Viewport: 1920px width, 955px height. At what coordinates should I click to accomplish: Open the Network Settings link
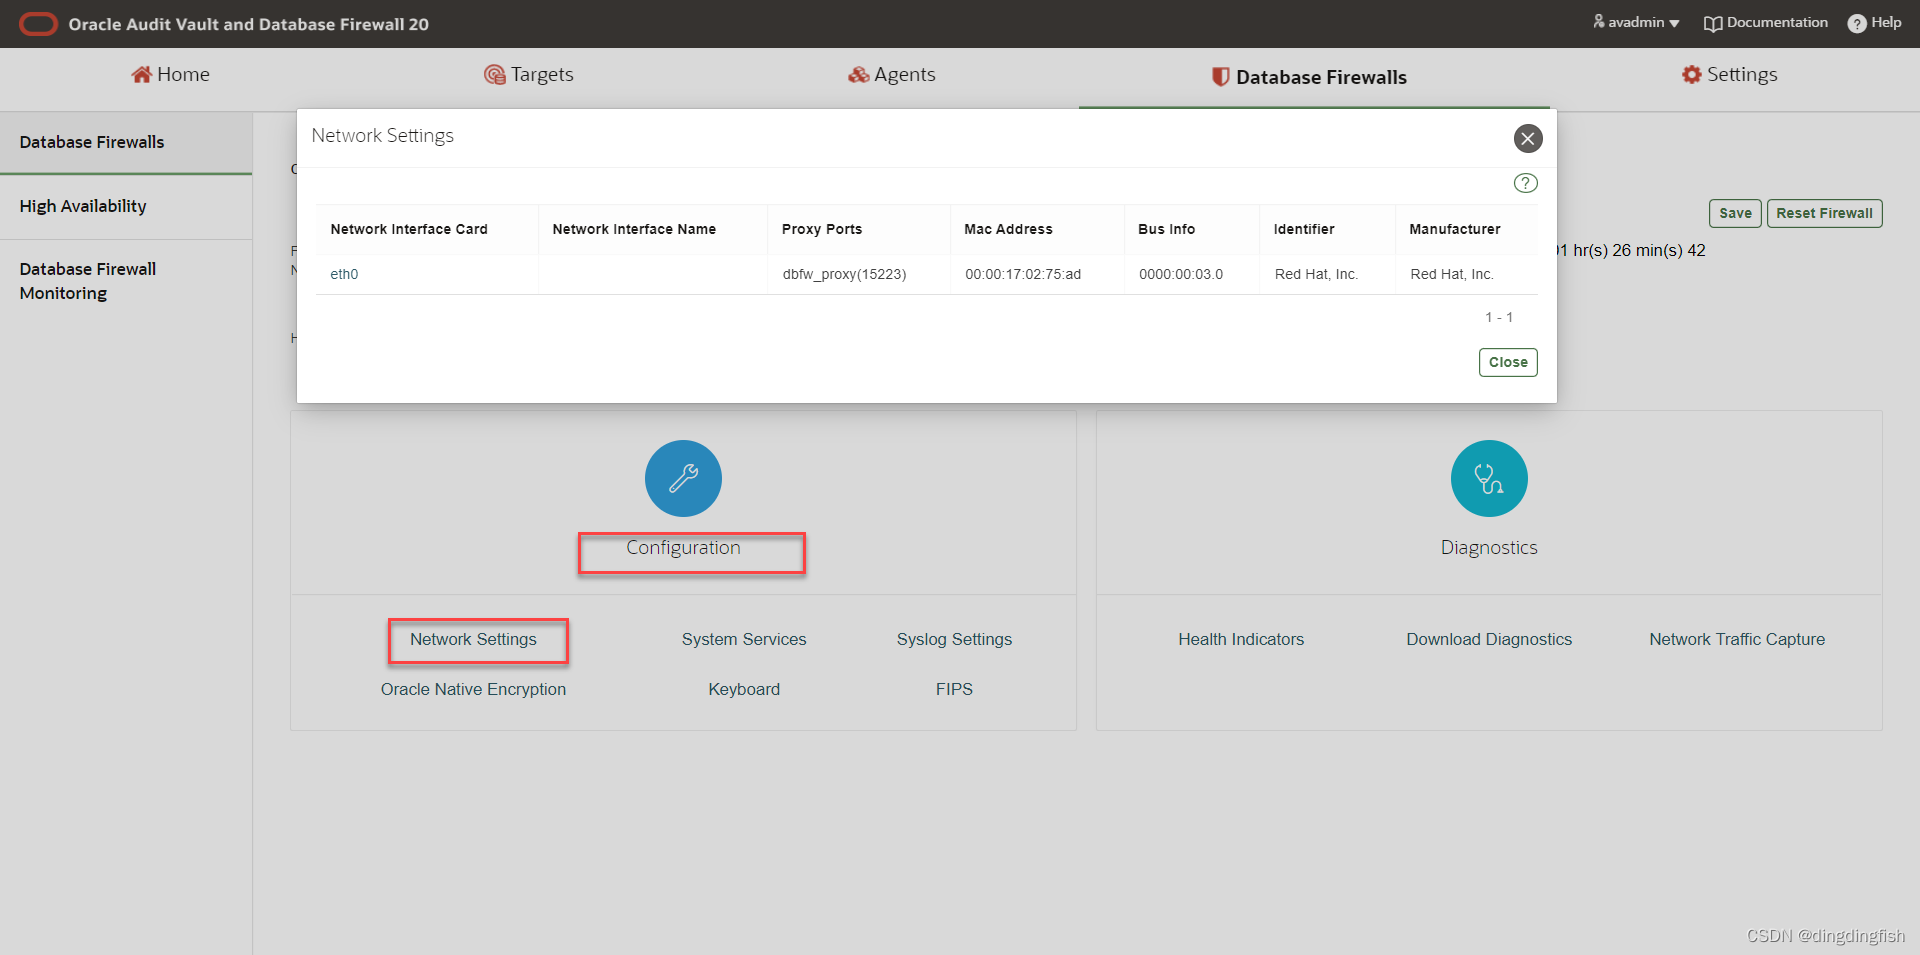click(473, 639)
